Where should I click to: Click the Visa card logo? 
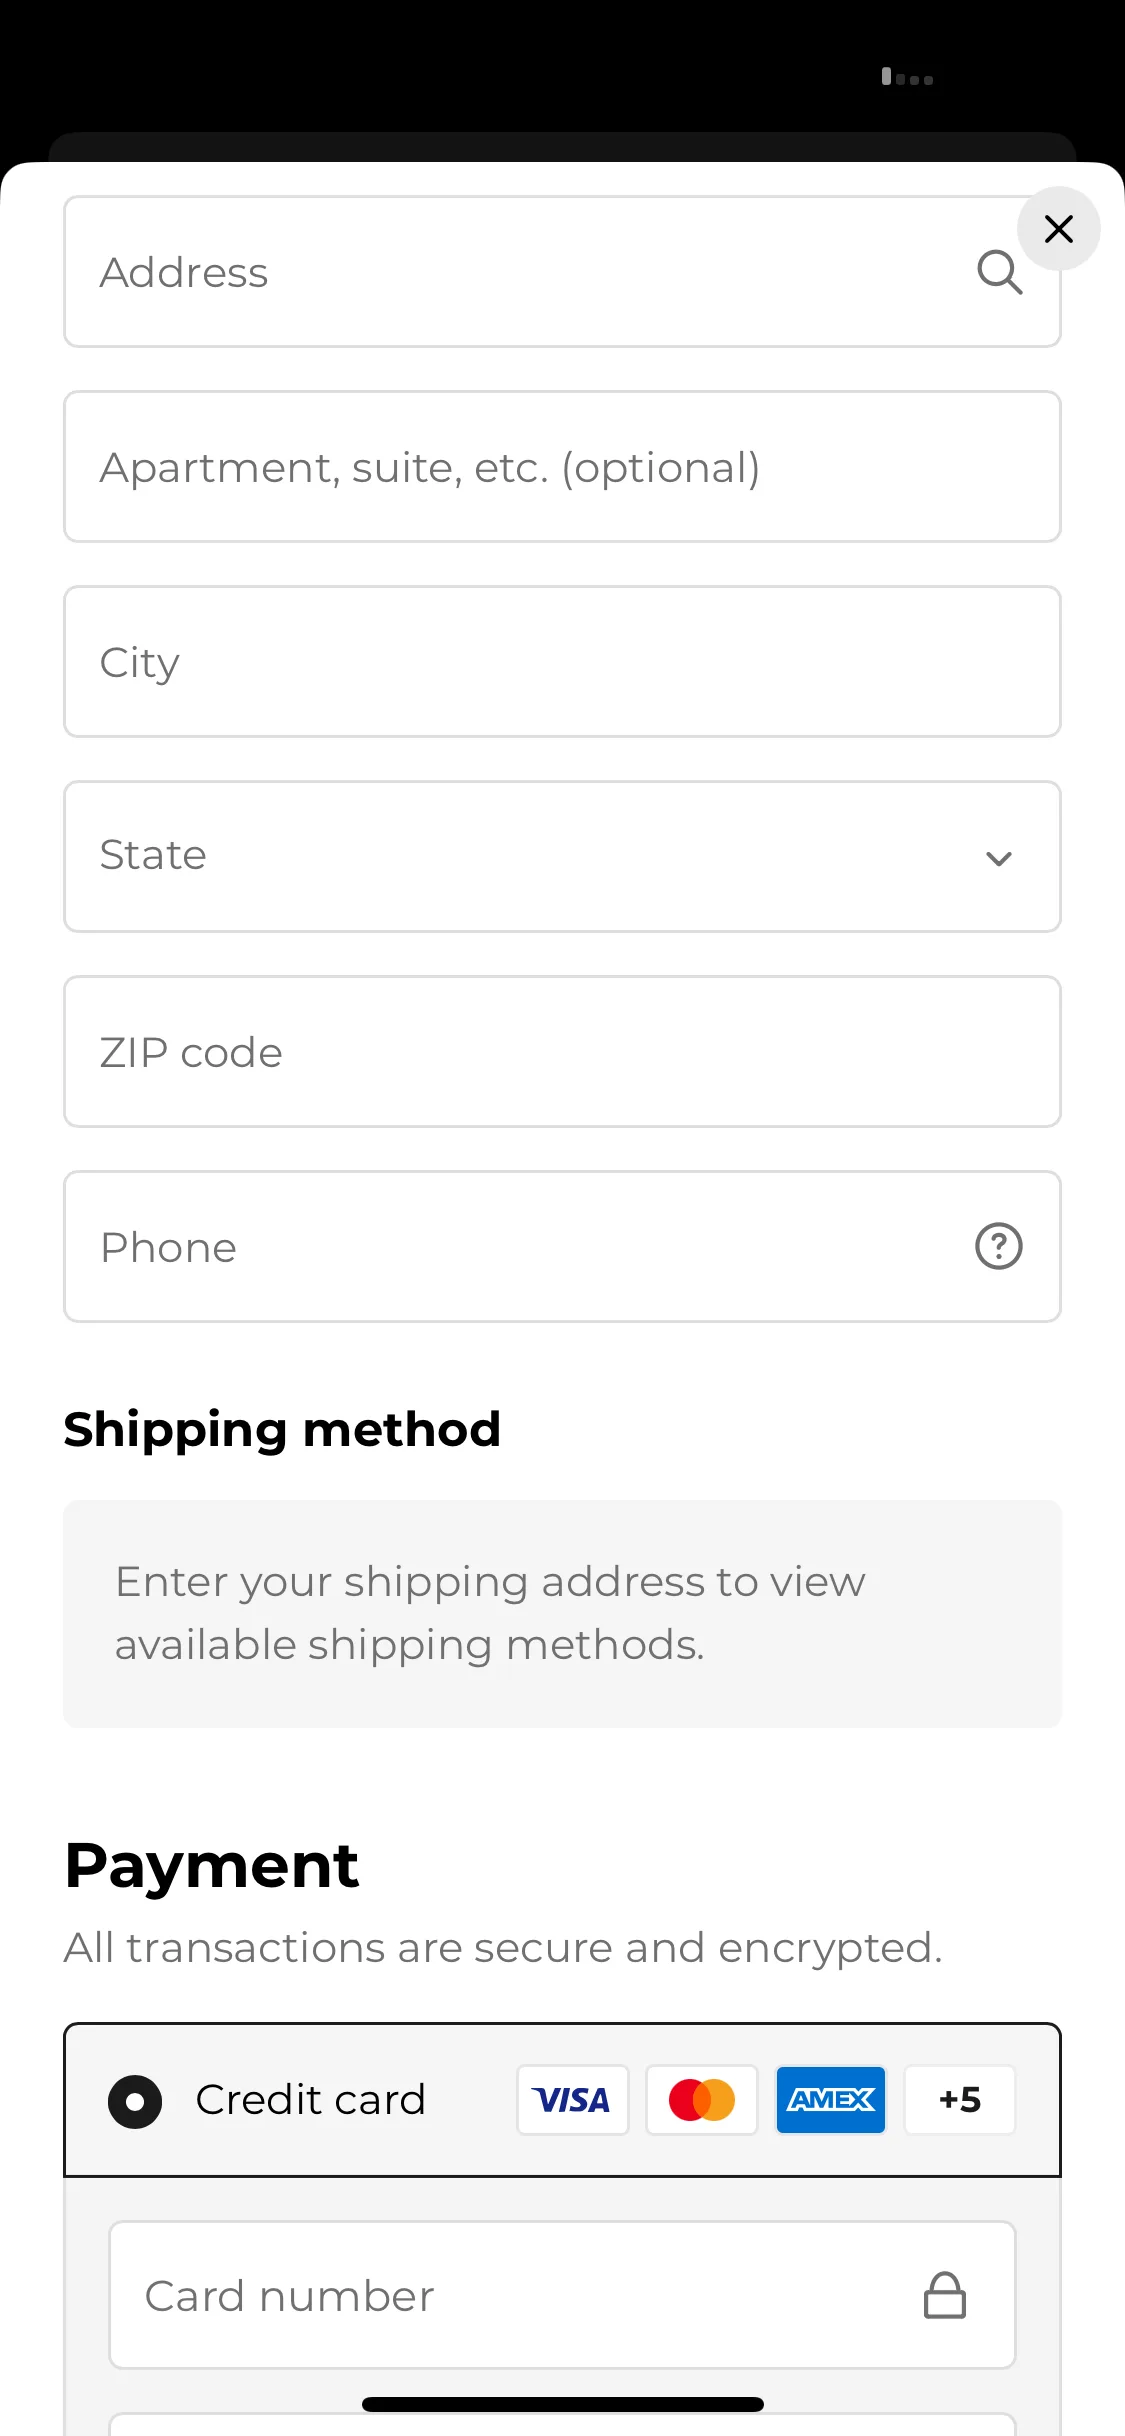[572, 2100]
